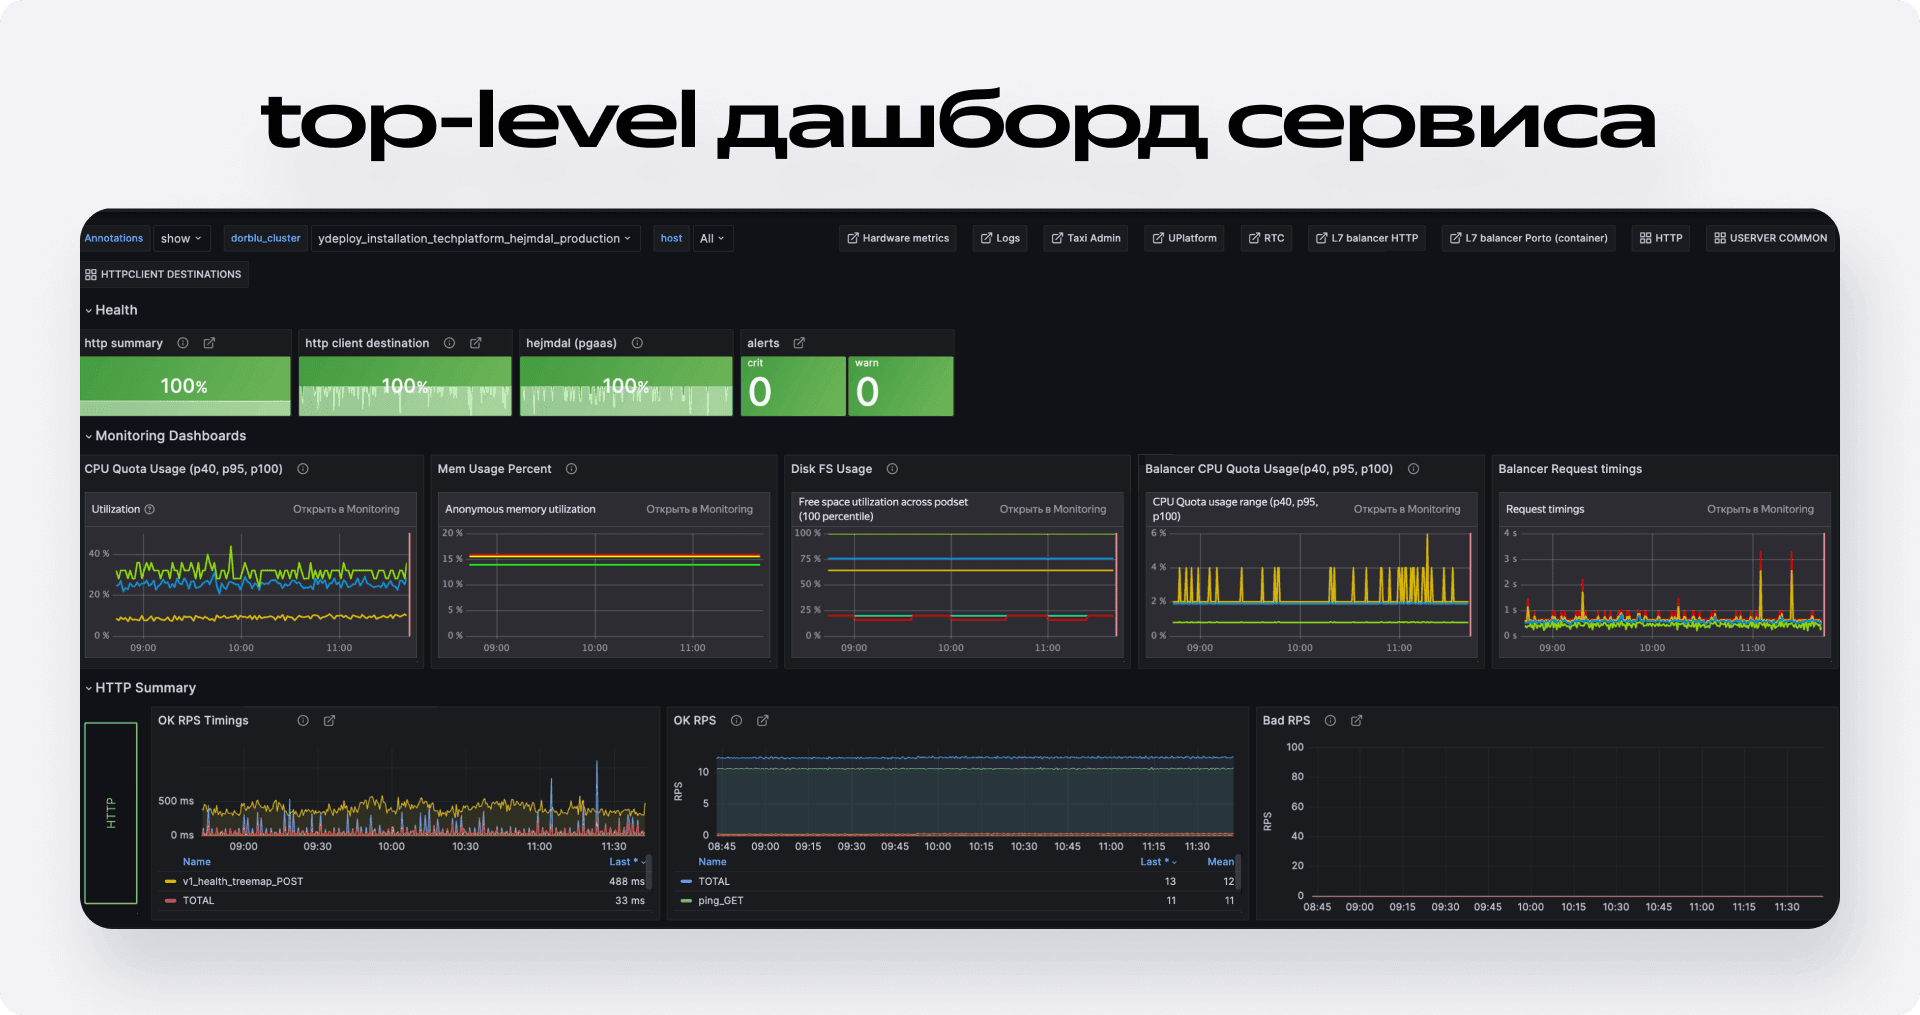Screen dimensions: 1920x1015
Task: Click the crit alerts count tile
Action: point(792,387)
